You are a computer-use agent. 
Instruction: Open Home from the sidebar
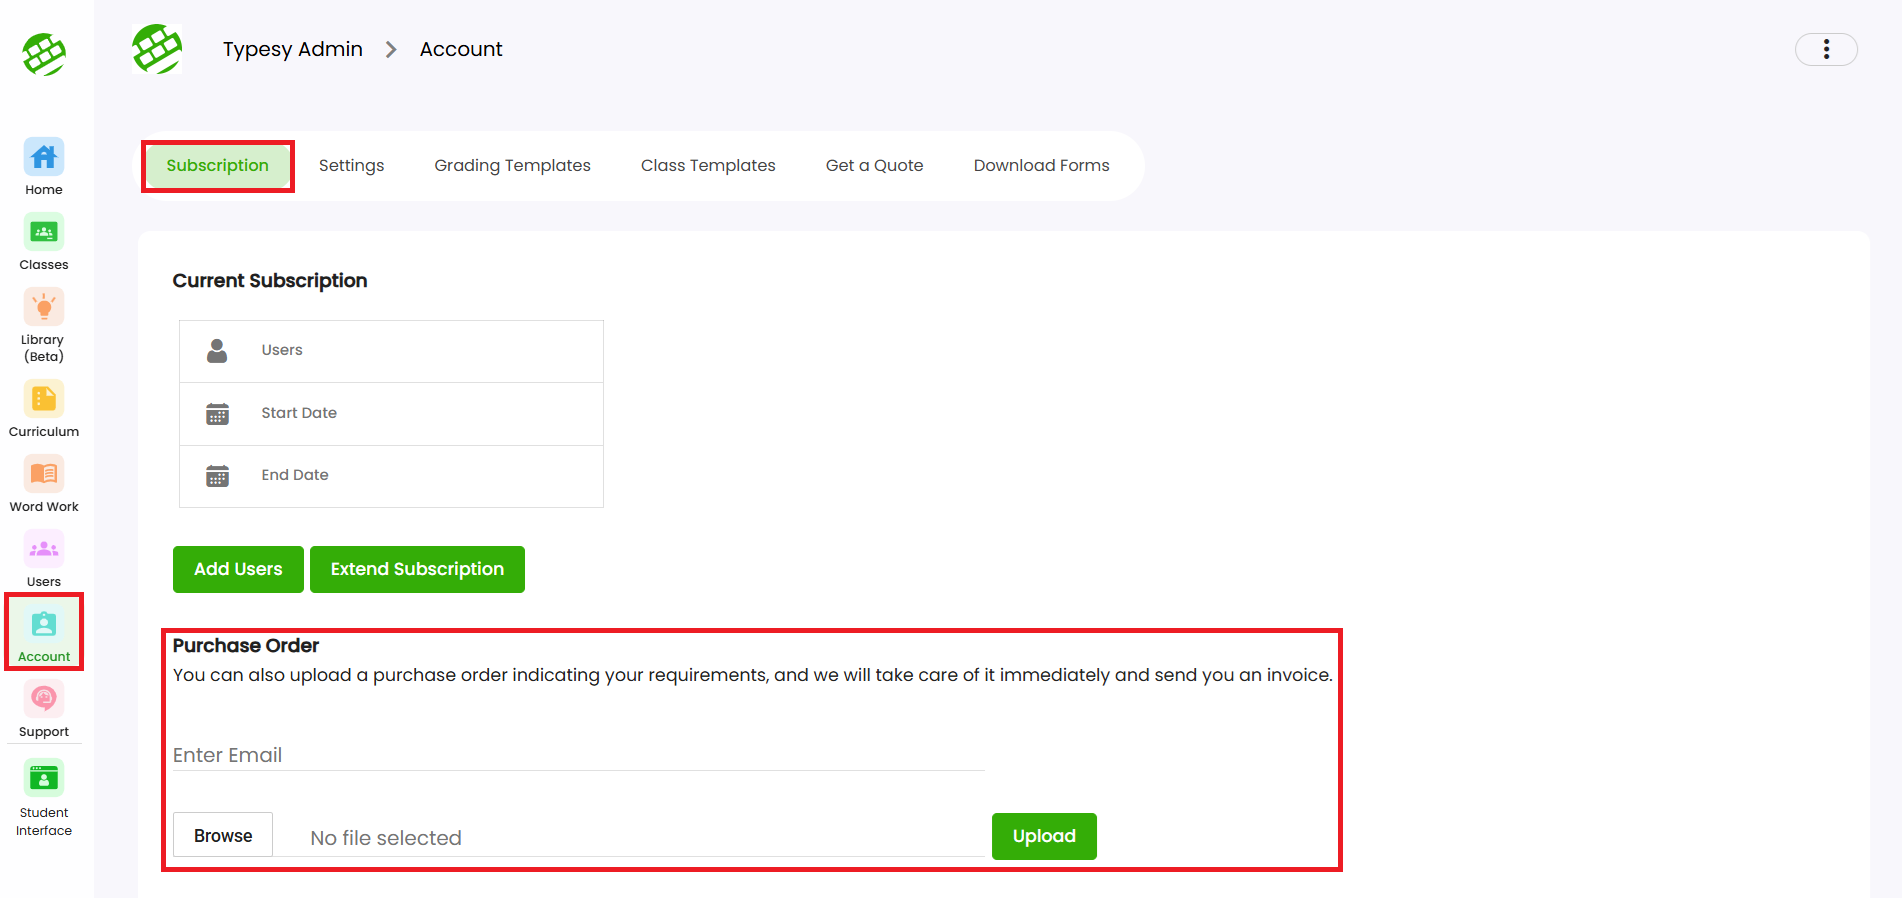pyautogui.click(x=44, y=166)
